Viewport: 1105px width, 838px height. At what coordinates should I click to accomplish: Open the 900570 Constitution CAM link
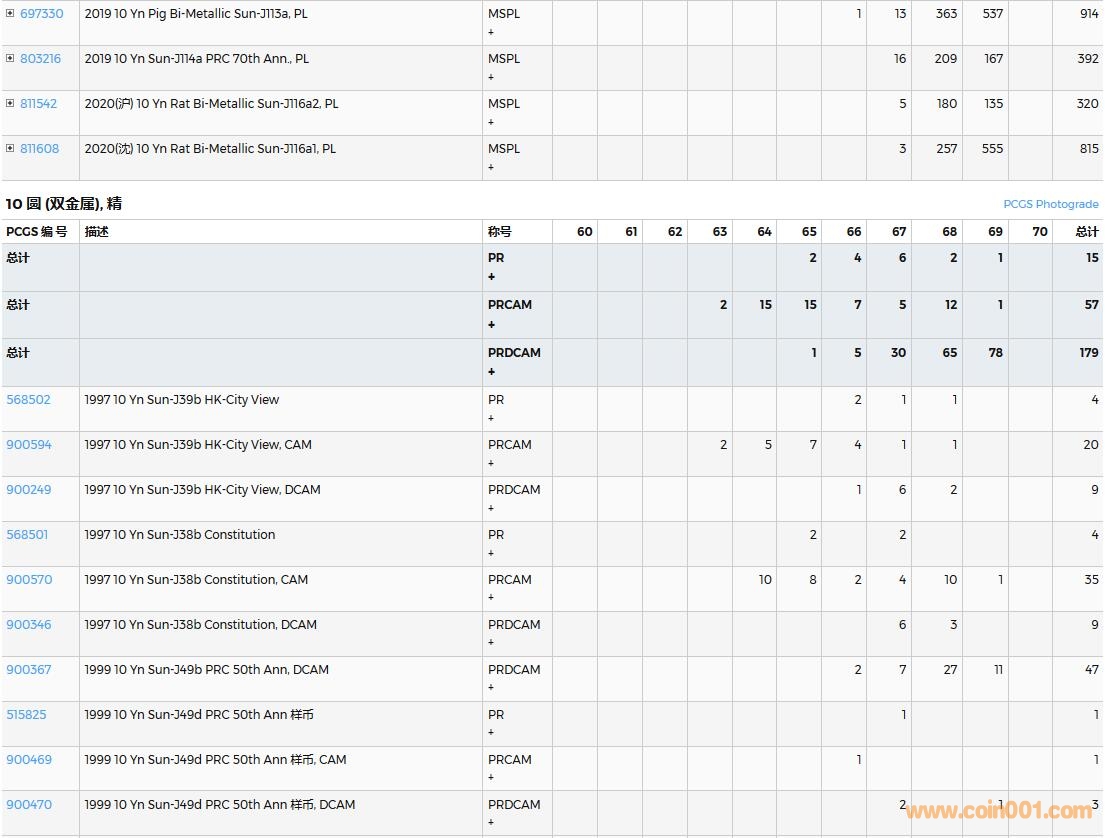(x=29, y=580)
